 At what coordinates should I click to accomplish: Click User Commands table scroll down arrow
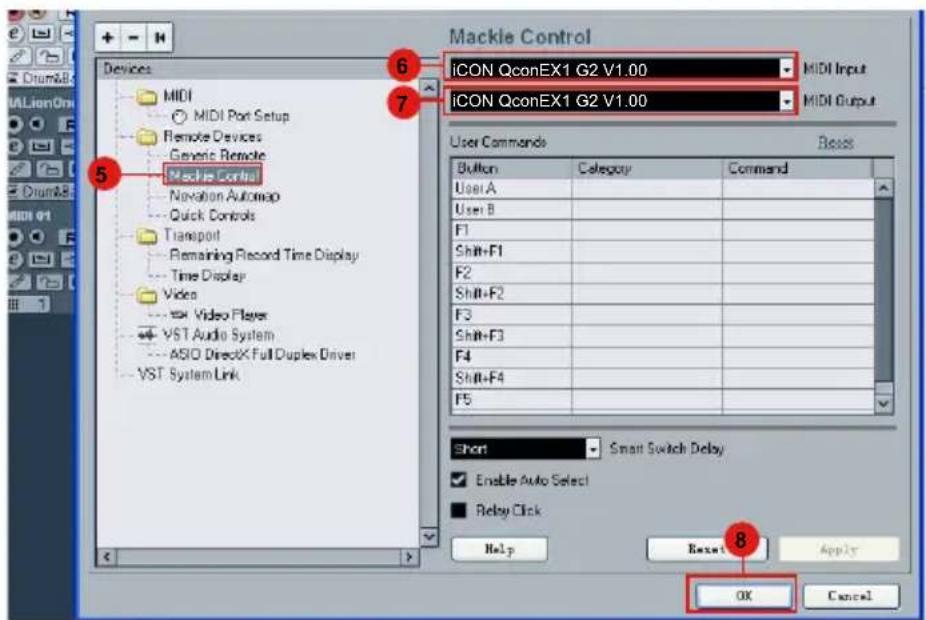(883, 404)
